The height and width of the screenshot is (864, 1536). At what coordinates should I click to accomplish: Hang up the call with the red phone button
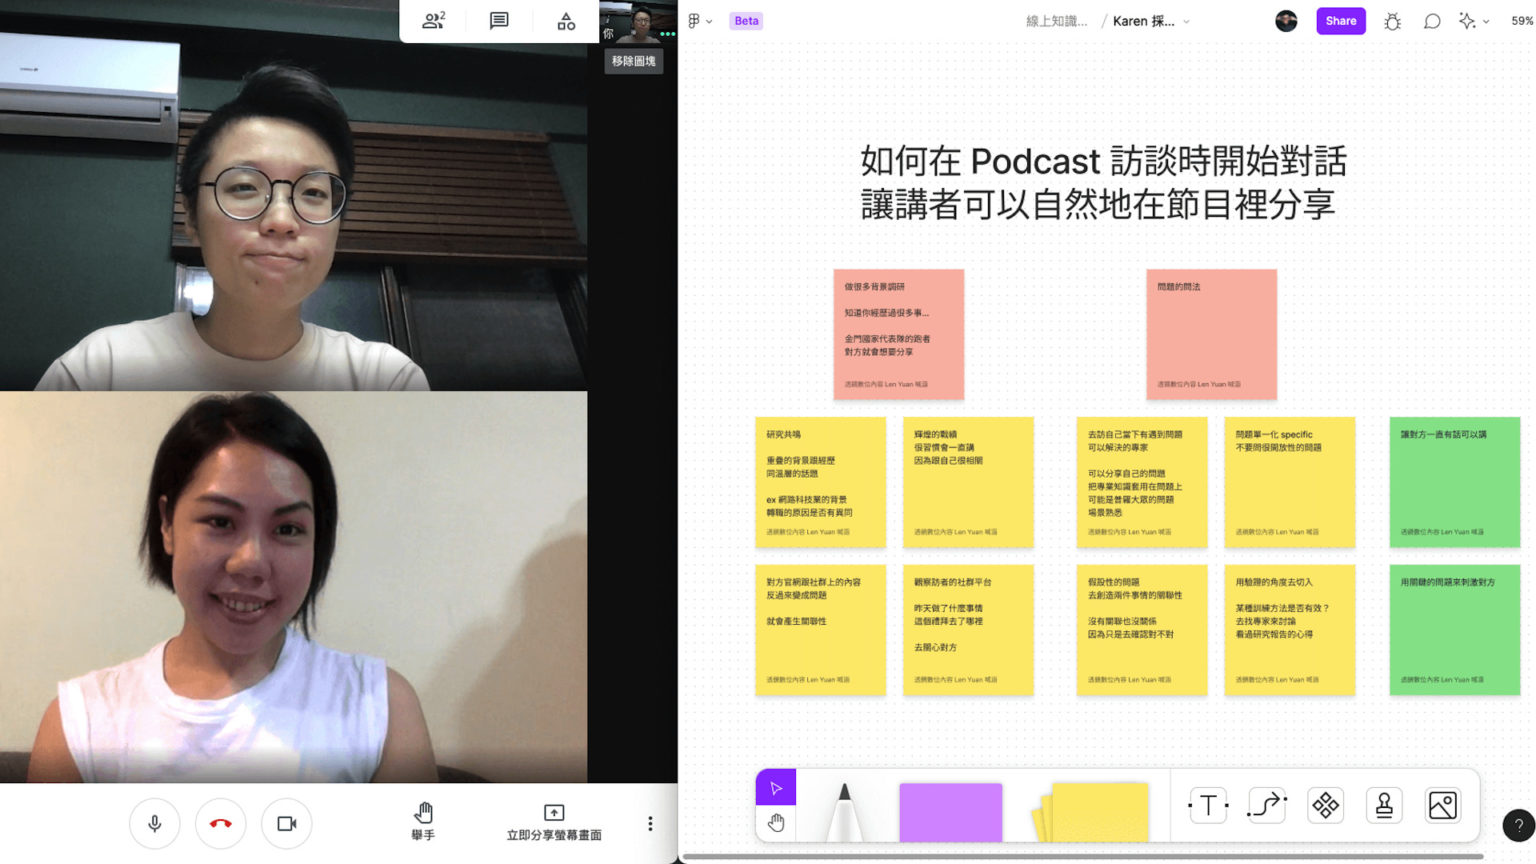pyautogui.click(x=221, y=823)
